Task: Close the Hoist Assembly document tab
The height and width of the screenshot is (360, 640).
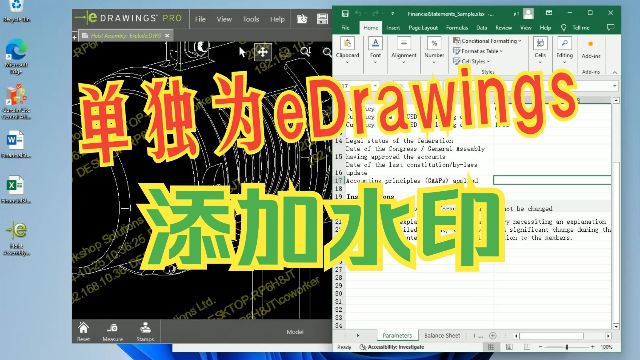Action: (x=167, y=36)
